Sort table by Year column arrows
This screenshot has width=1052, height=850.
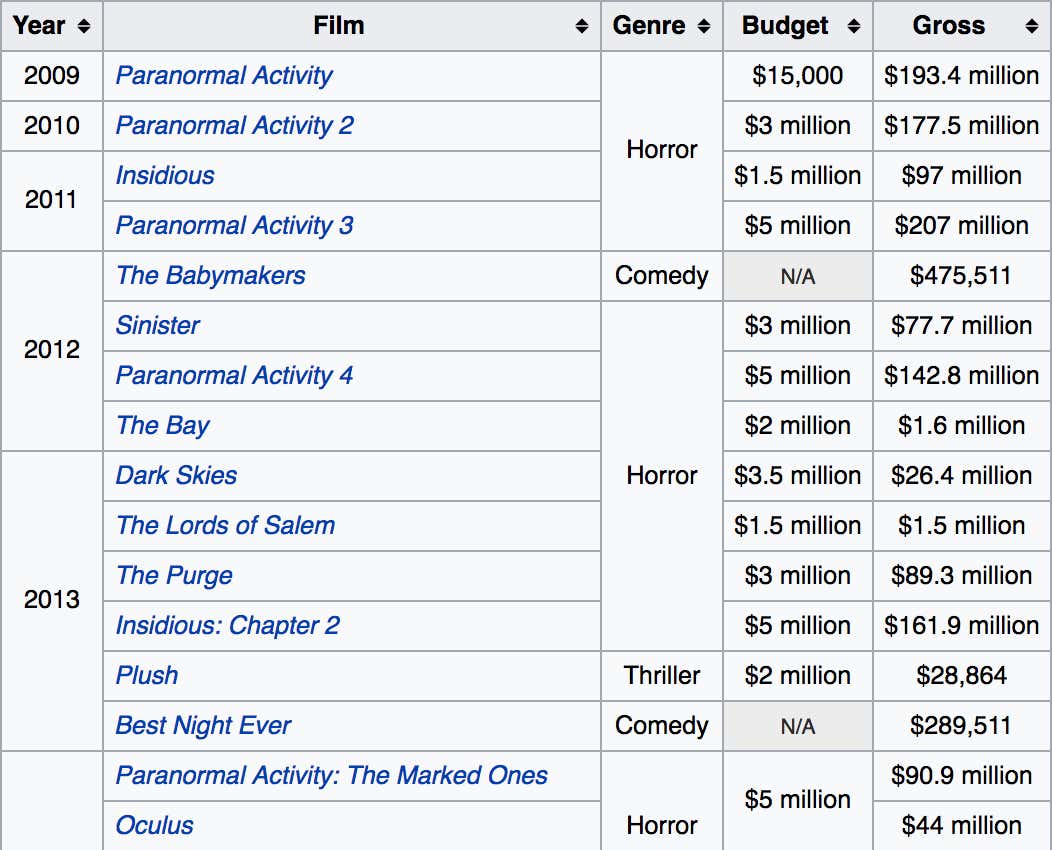point(83,27)
